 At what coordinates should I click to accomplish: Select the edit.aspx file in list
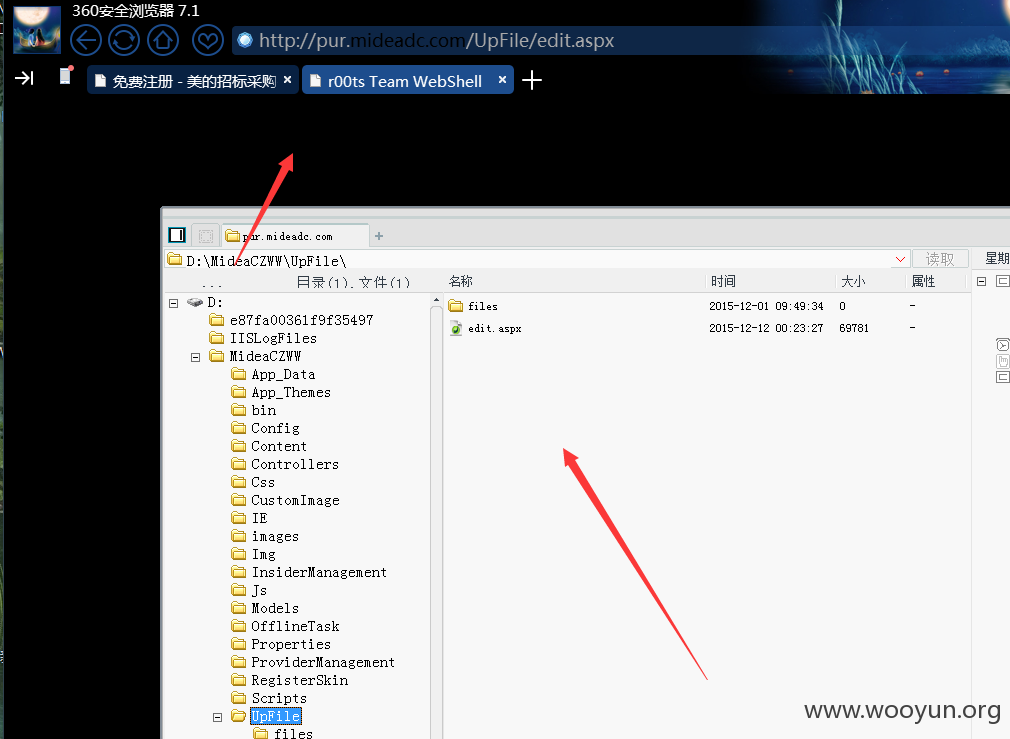[495, 329]
